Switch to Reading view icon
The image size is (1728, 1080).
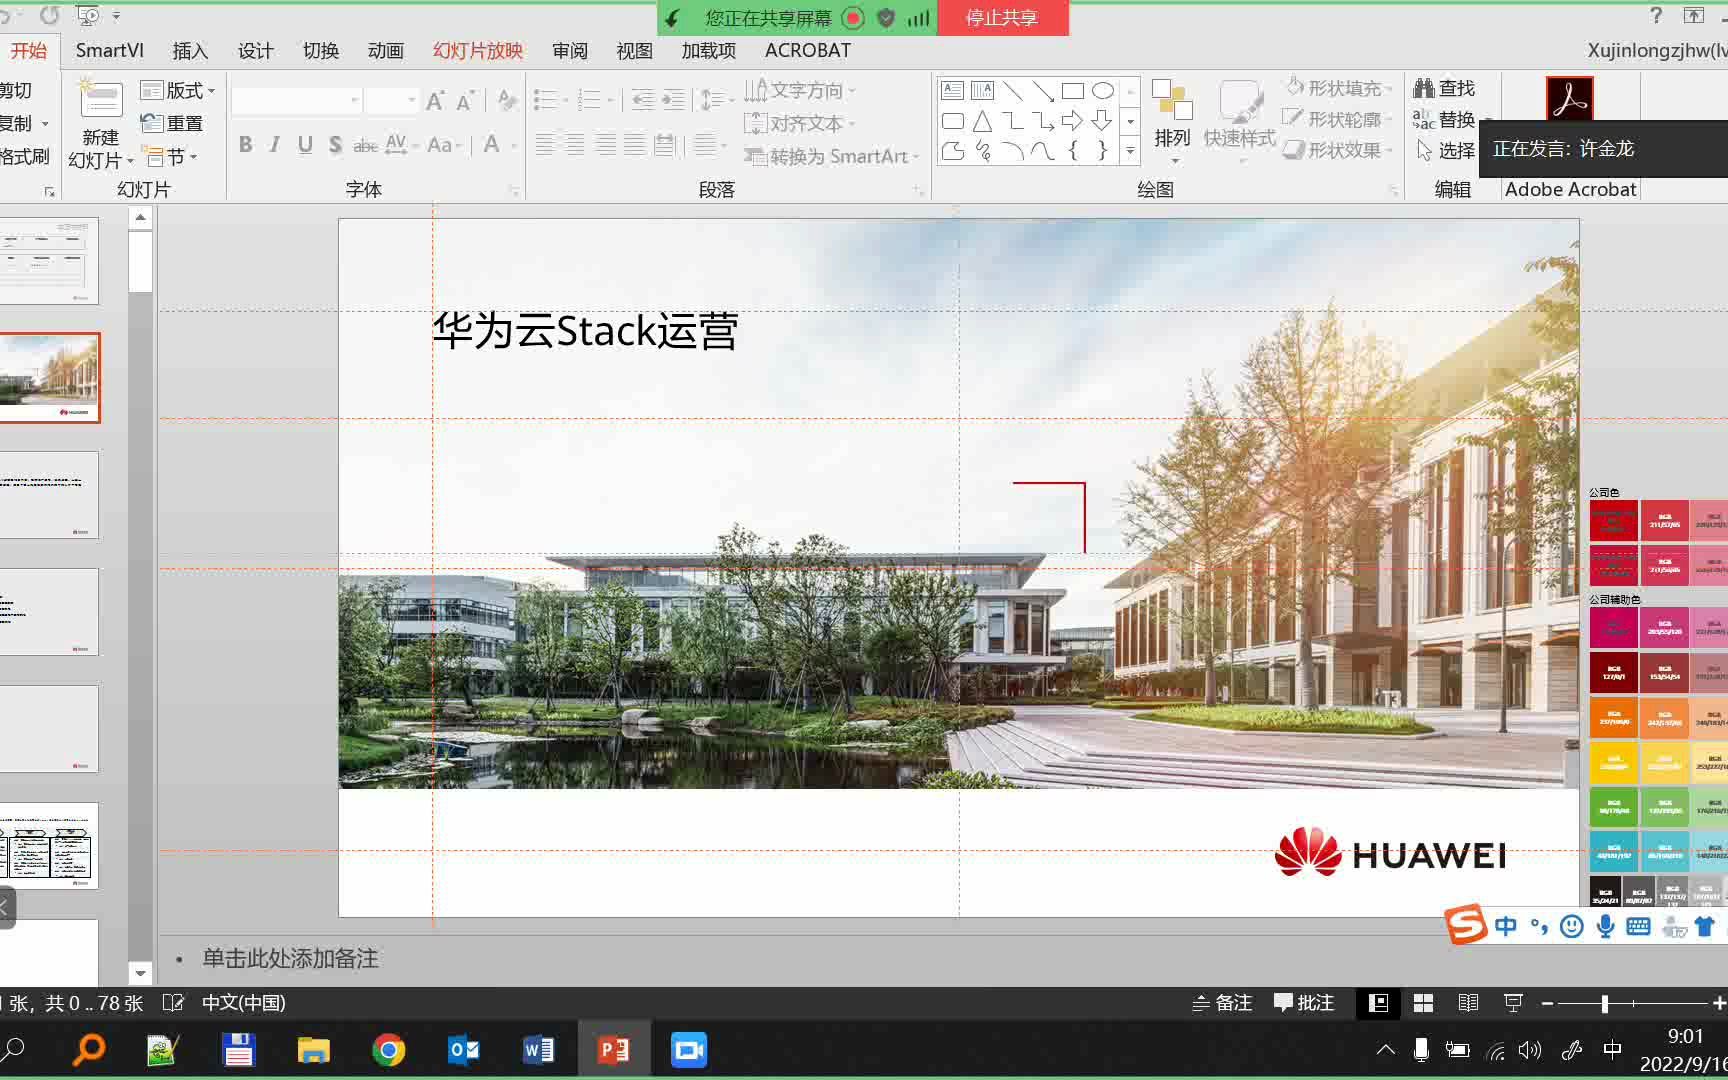pos(1468,1003)
